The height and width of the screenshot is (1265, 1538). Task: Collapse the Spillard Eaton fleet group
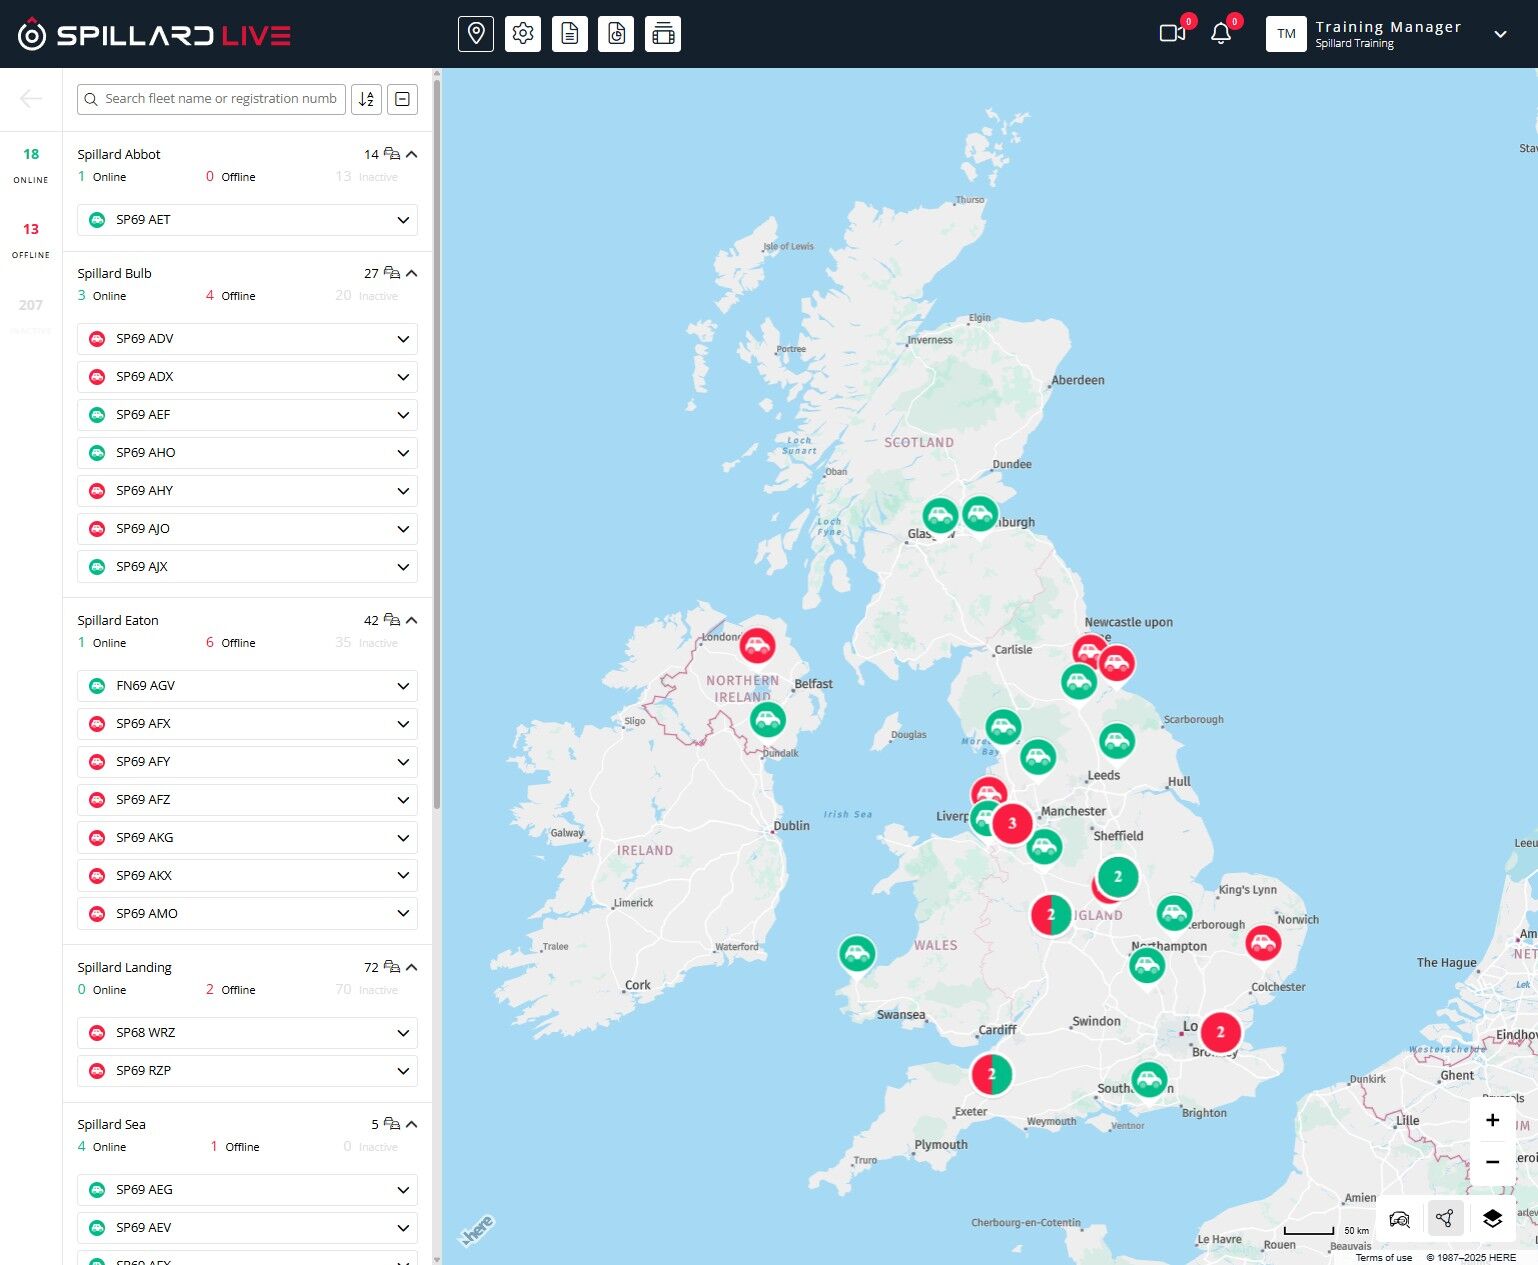(412, 620)
